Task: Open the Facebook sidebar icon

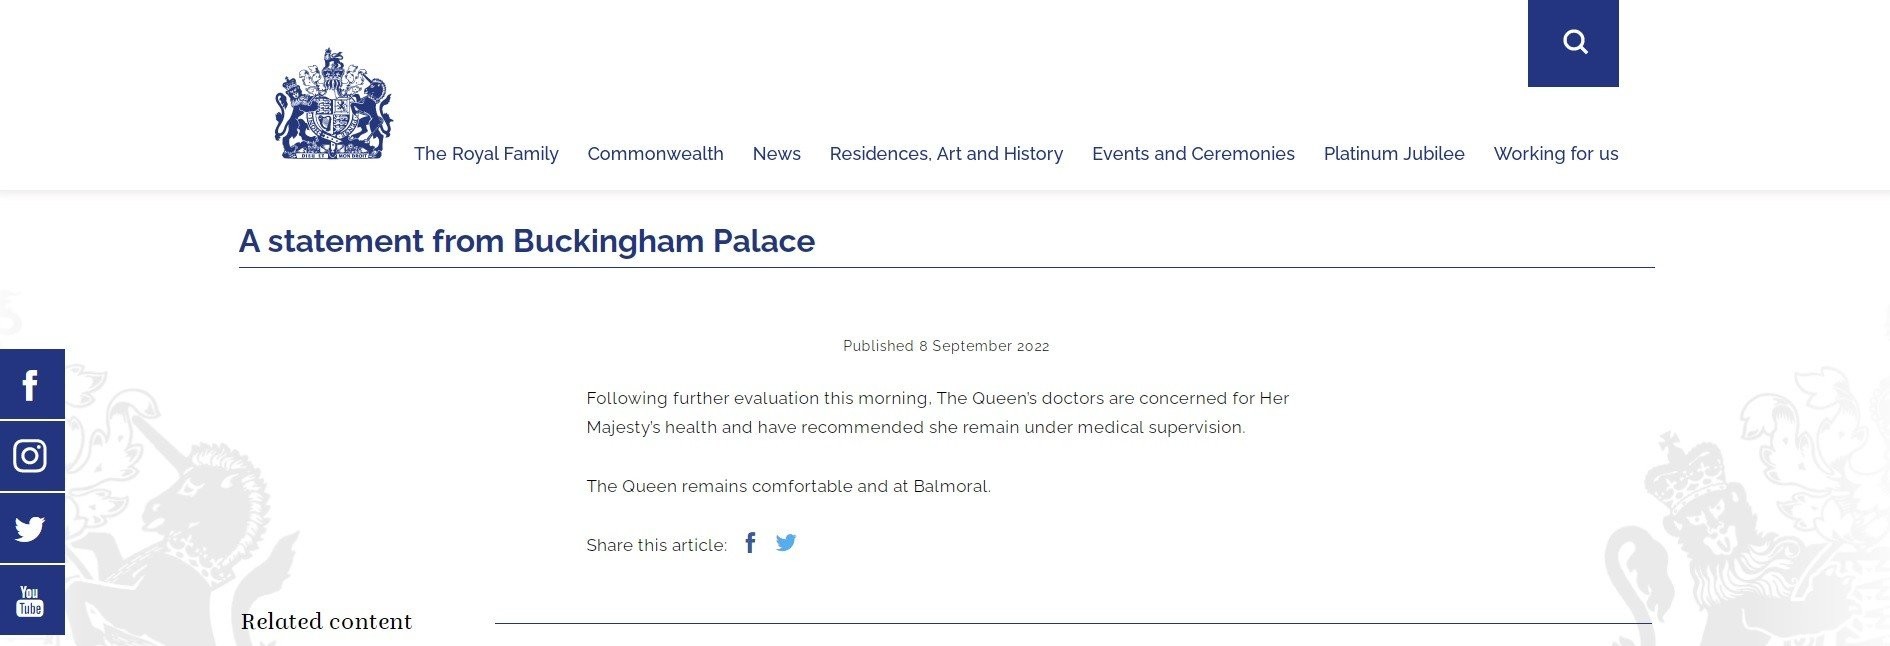Action: tap(31, 384)
